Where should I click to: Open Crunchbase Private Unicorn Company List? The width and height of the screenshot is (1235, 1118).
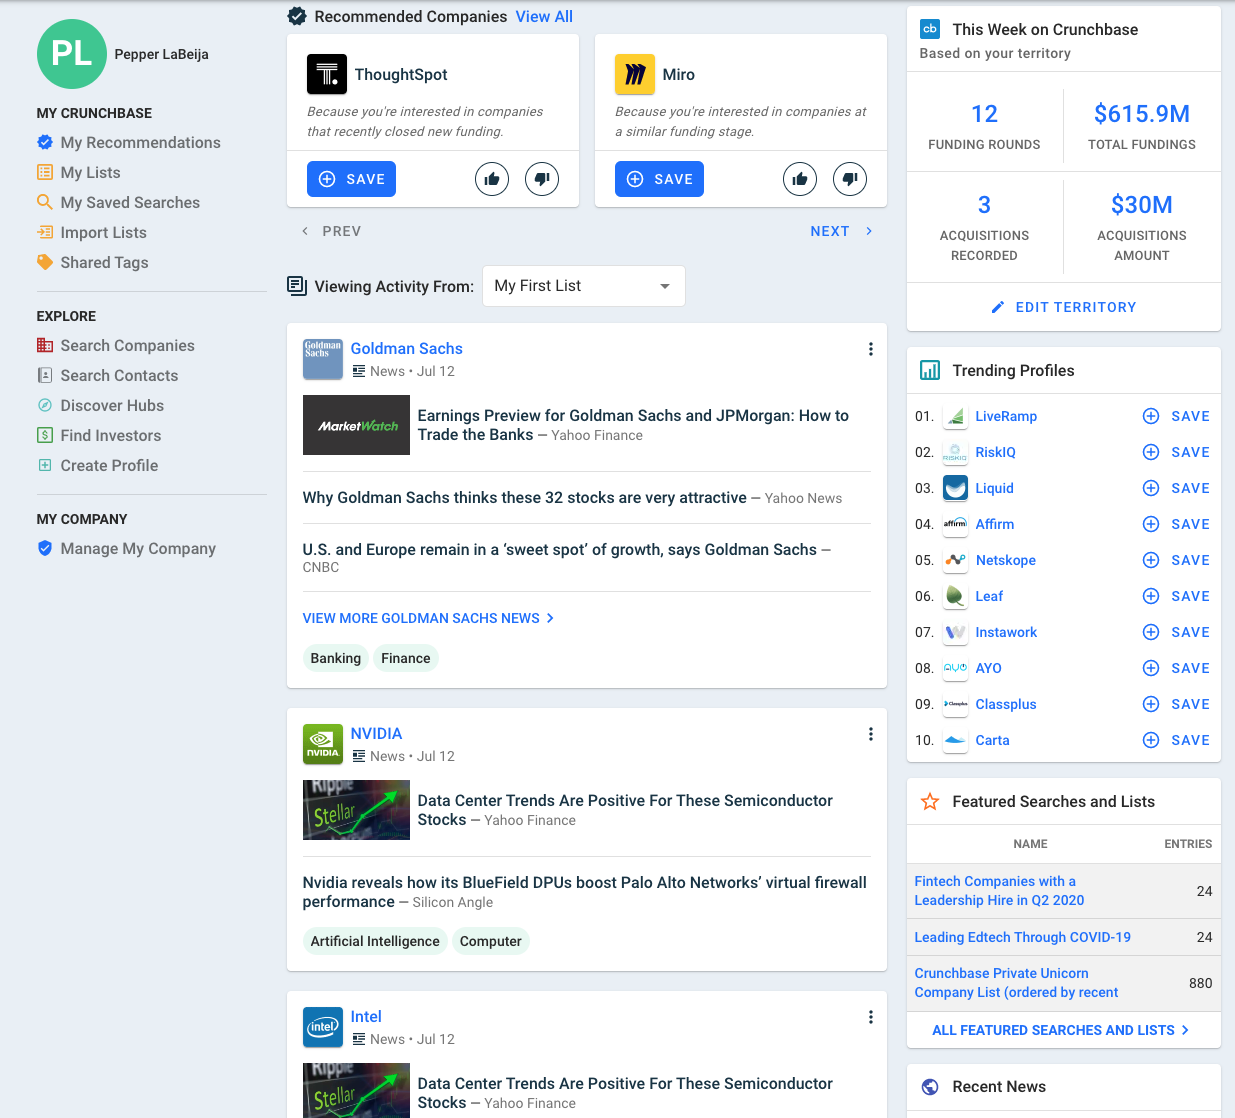[1017, 983]
